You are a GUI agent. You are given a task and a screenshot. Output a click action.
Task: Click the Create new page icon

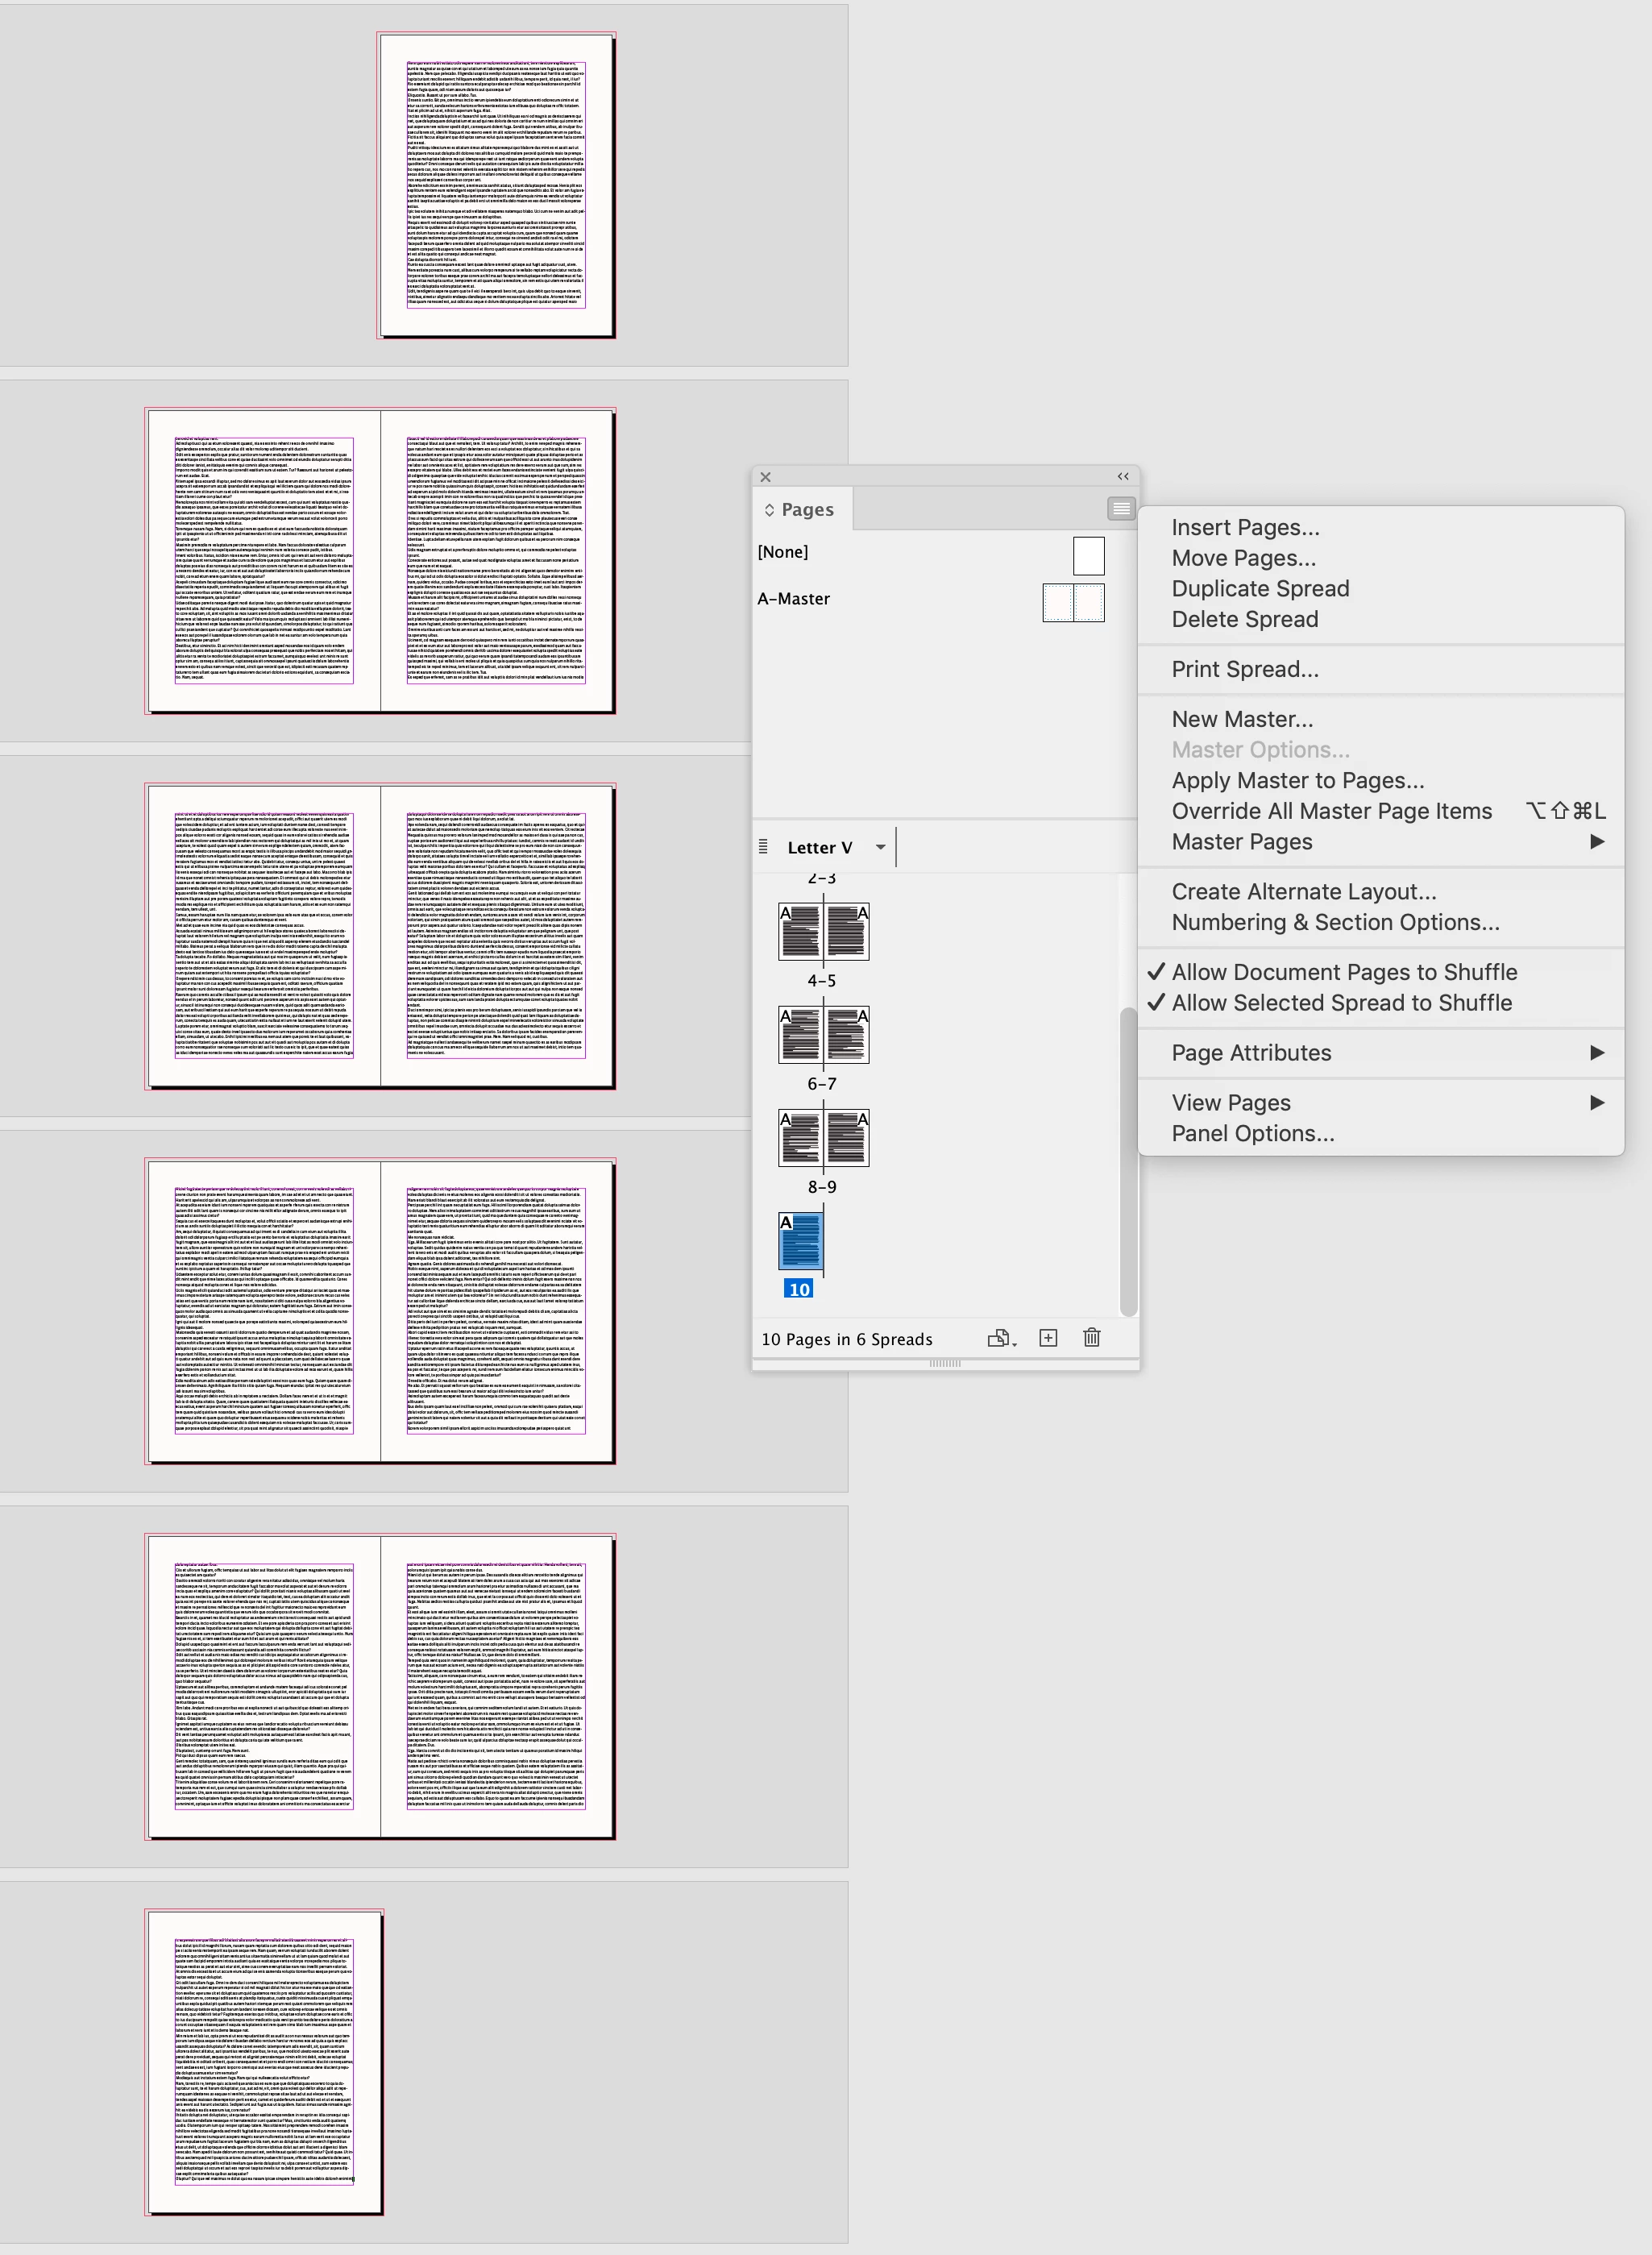click(1048, 1338)
